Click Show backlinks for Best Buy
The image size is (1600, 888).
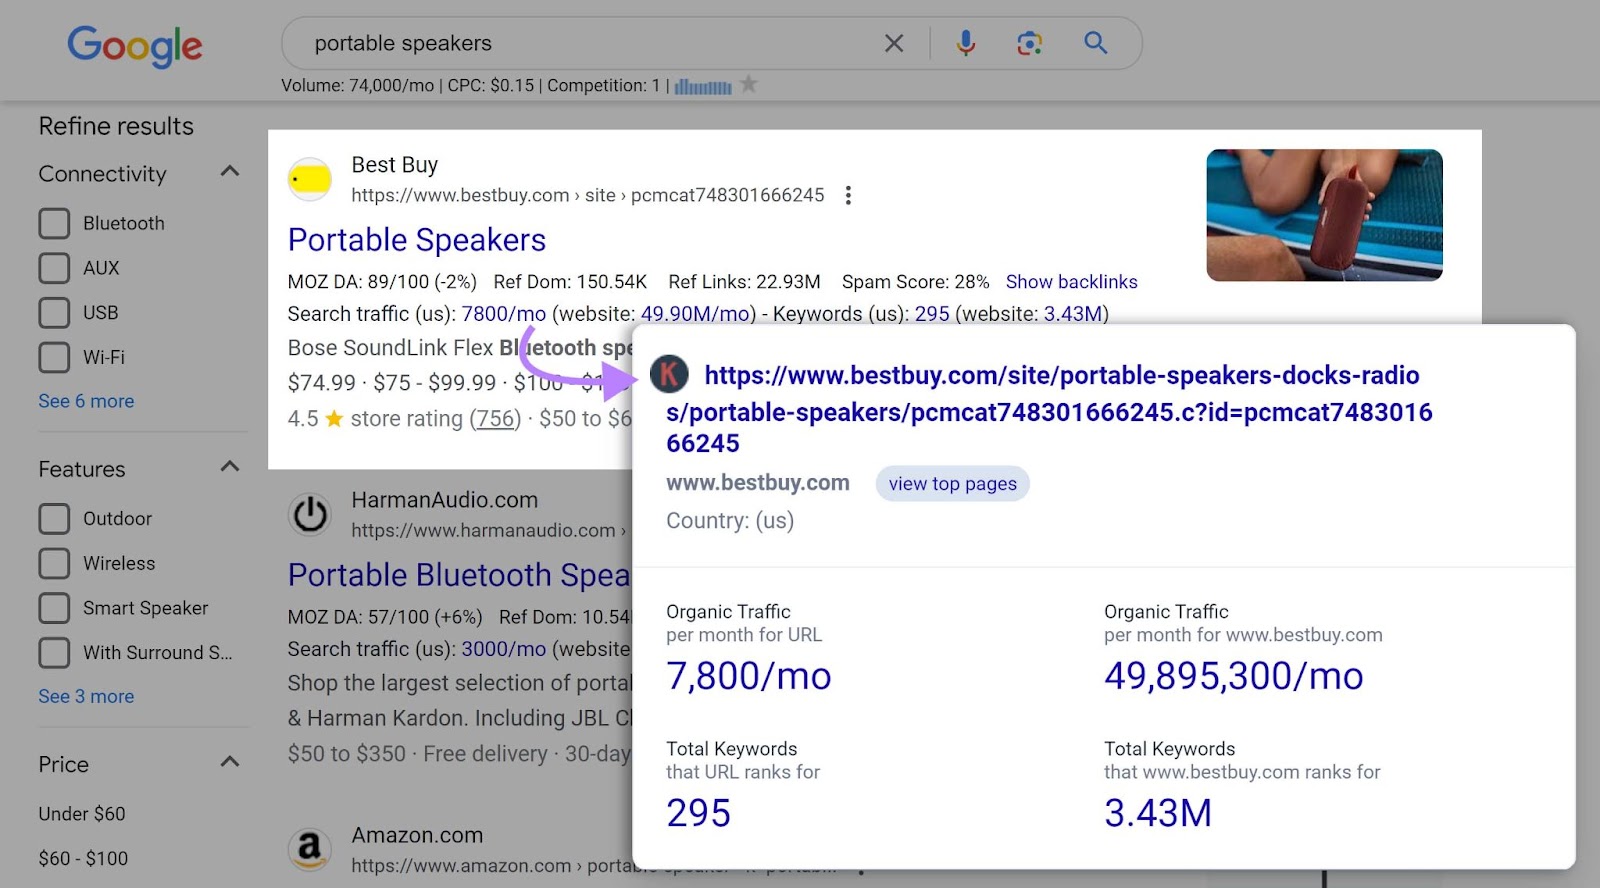pos(1071,282)
